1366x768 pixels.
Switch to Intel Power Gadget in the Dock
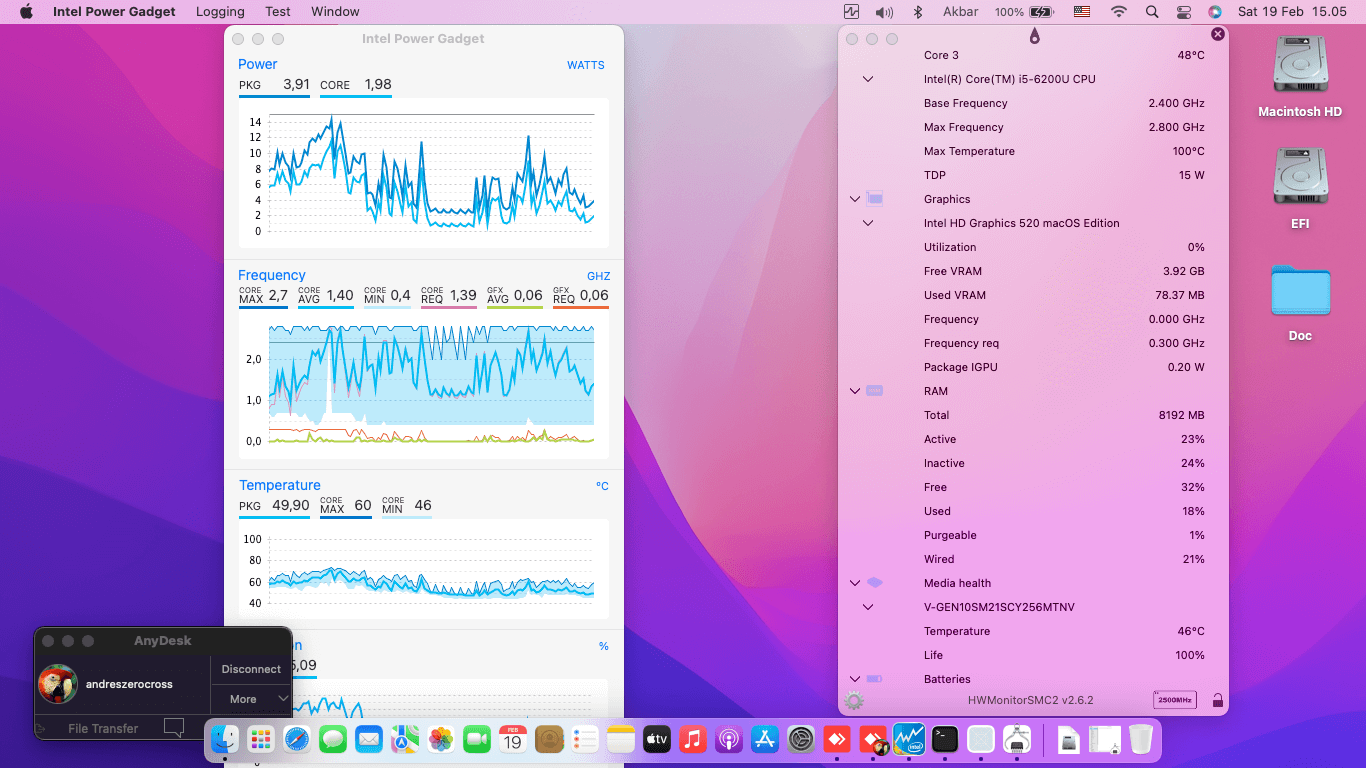[909, 740]
